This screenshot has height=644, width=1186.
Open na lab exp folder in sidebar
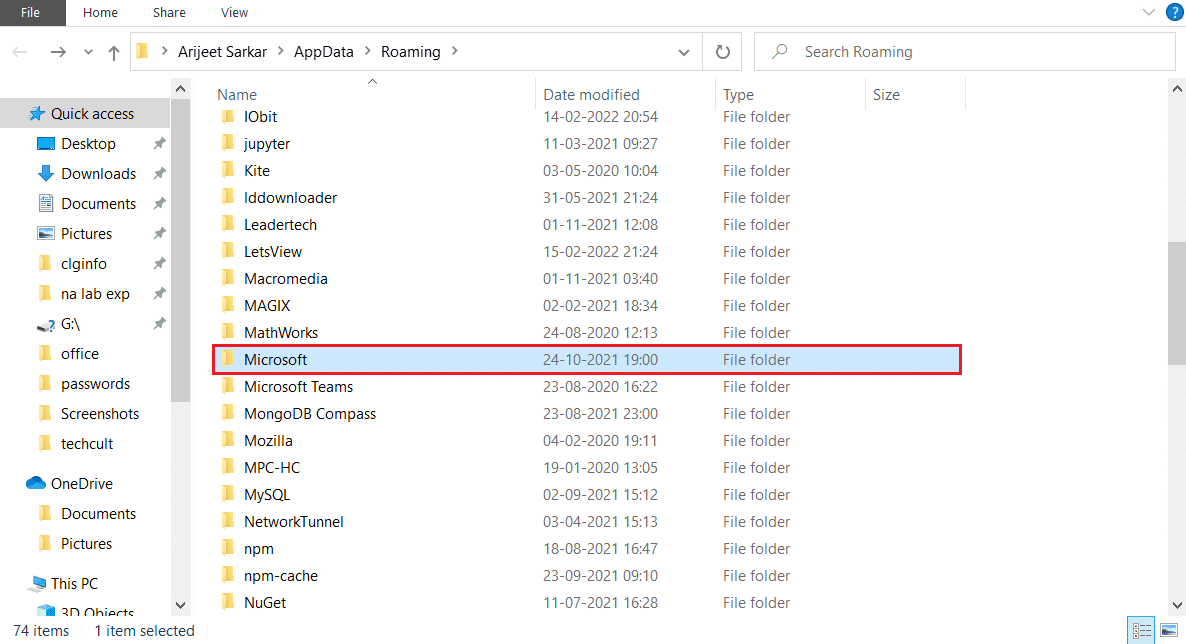click(95, 294)
